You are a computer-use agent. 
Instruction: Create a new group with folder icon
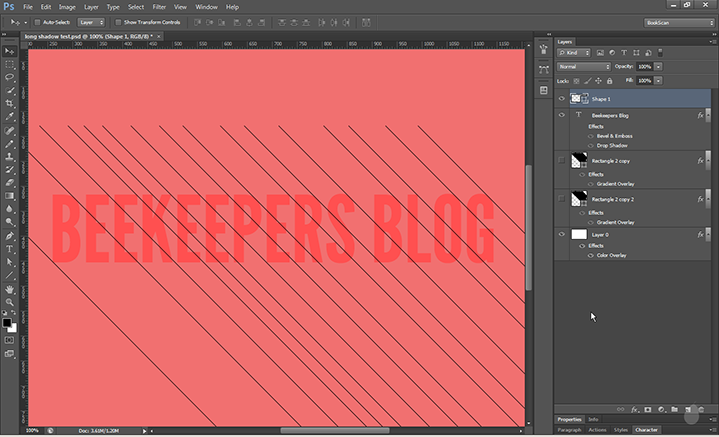[x=674, y=409]
